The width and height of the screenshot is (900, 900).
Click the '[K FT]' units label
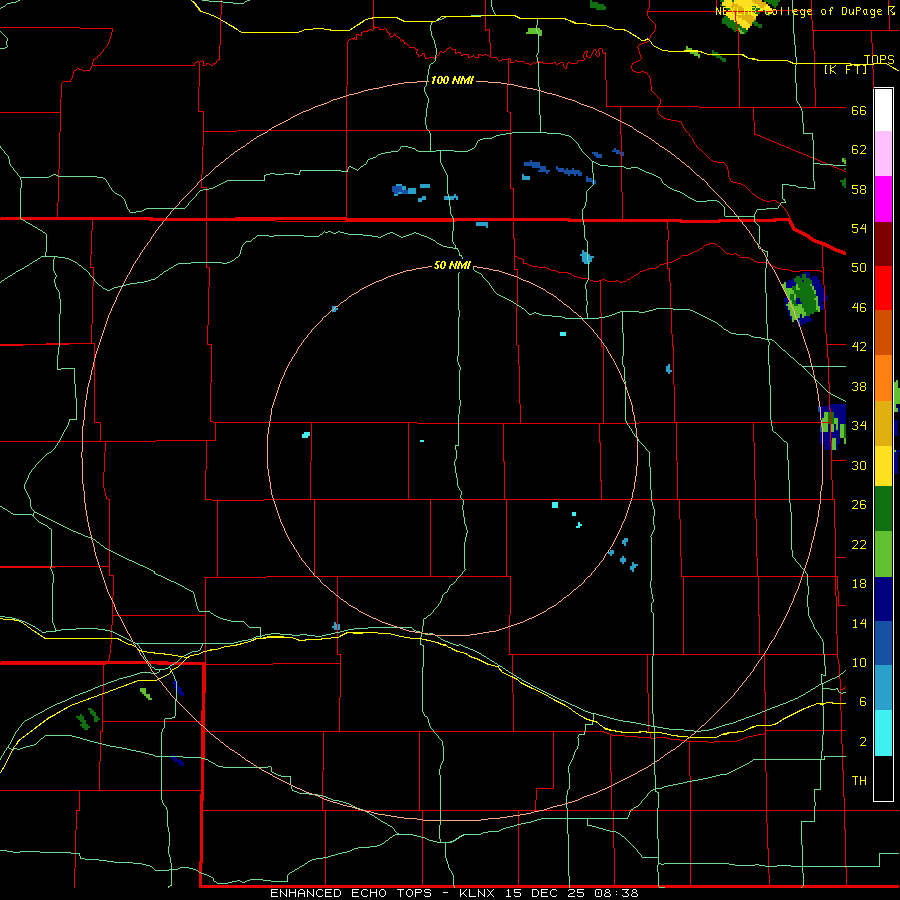(x=845, y=70)
